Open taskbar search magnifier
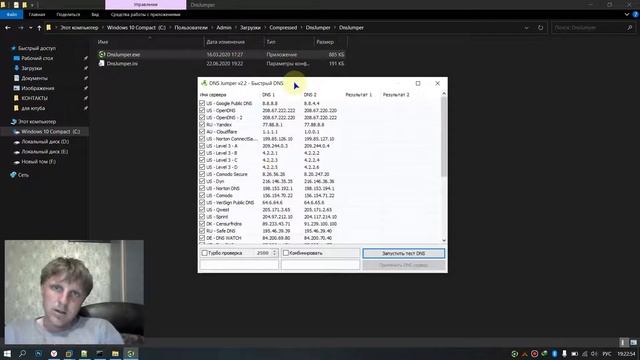The image size is (640, 360). [23, 353]
